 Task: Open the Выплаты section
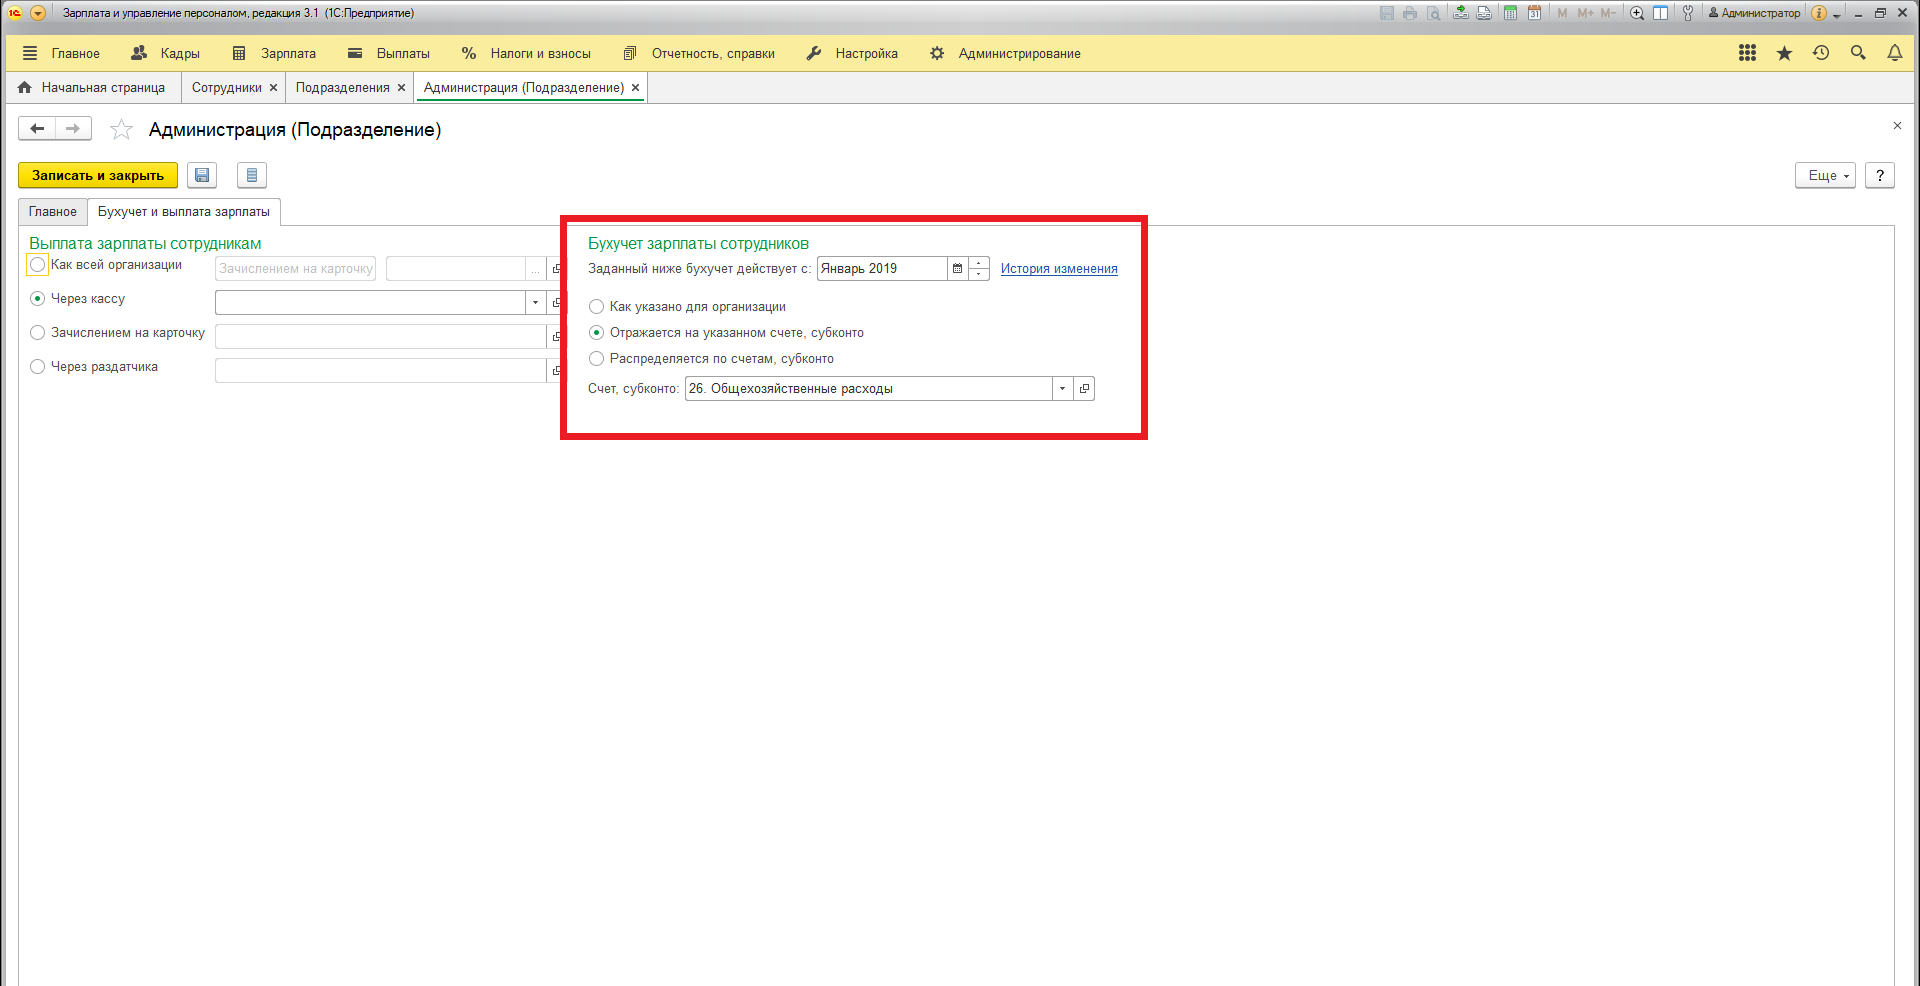point(389,53)
